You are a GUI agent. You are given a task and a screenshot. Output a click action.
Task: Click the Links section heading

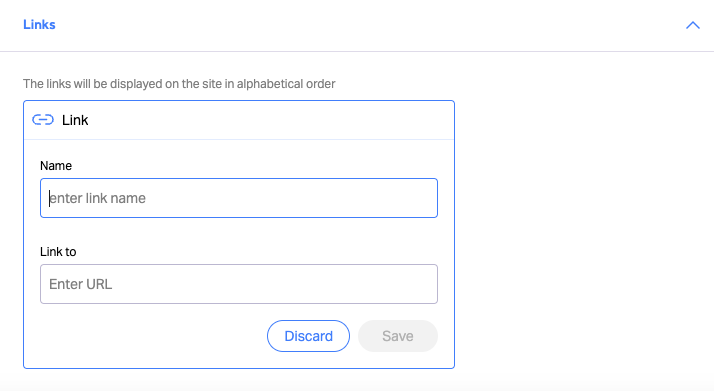coord(39,25)
